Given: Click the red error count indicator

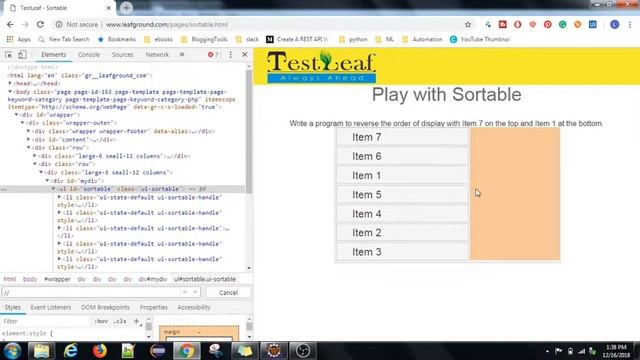Looking at the screenshot, I should pos(213,55).
